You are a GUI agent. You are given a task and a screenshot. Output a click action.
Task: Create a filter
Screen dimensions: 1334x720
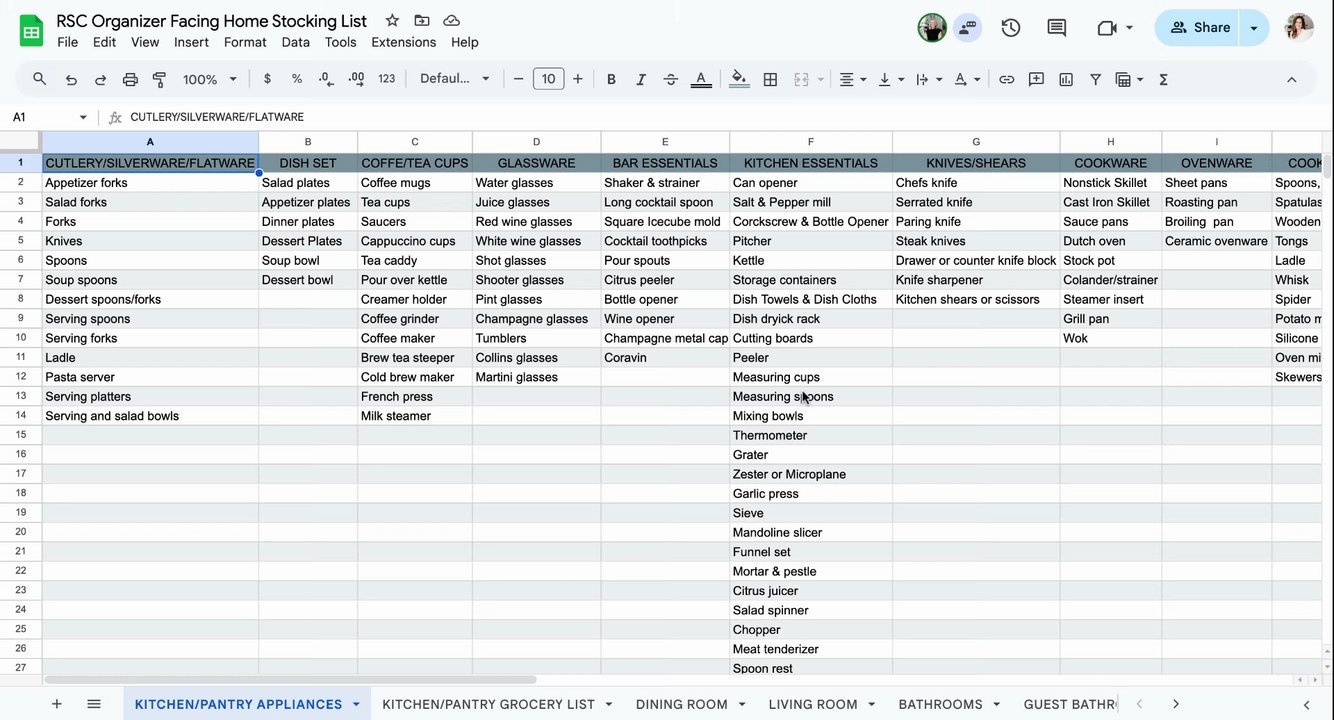[x=1095, y=79]
